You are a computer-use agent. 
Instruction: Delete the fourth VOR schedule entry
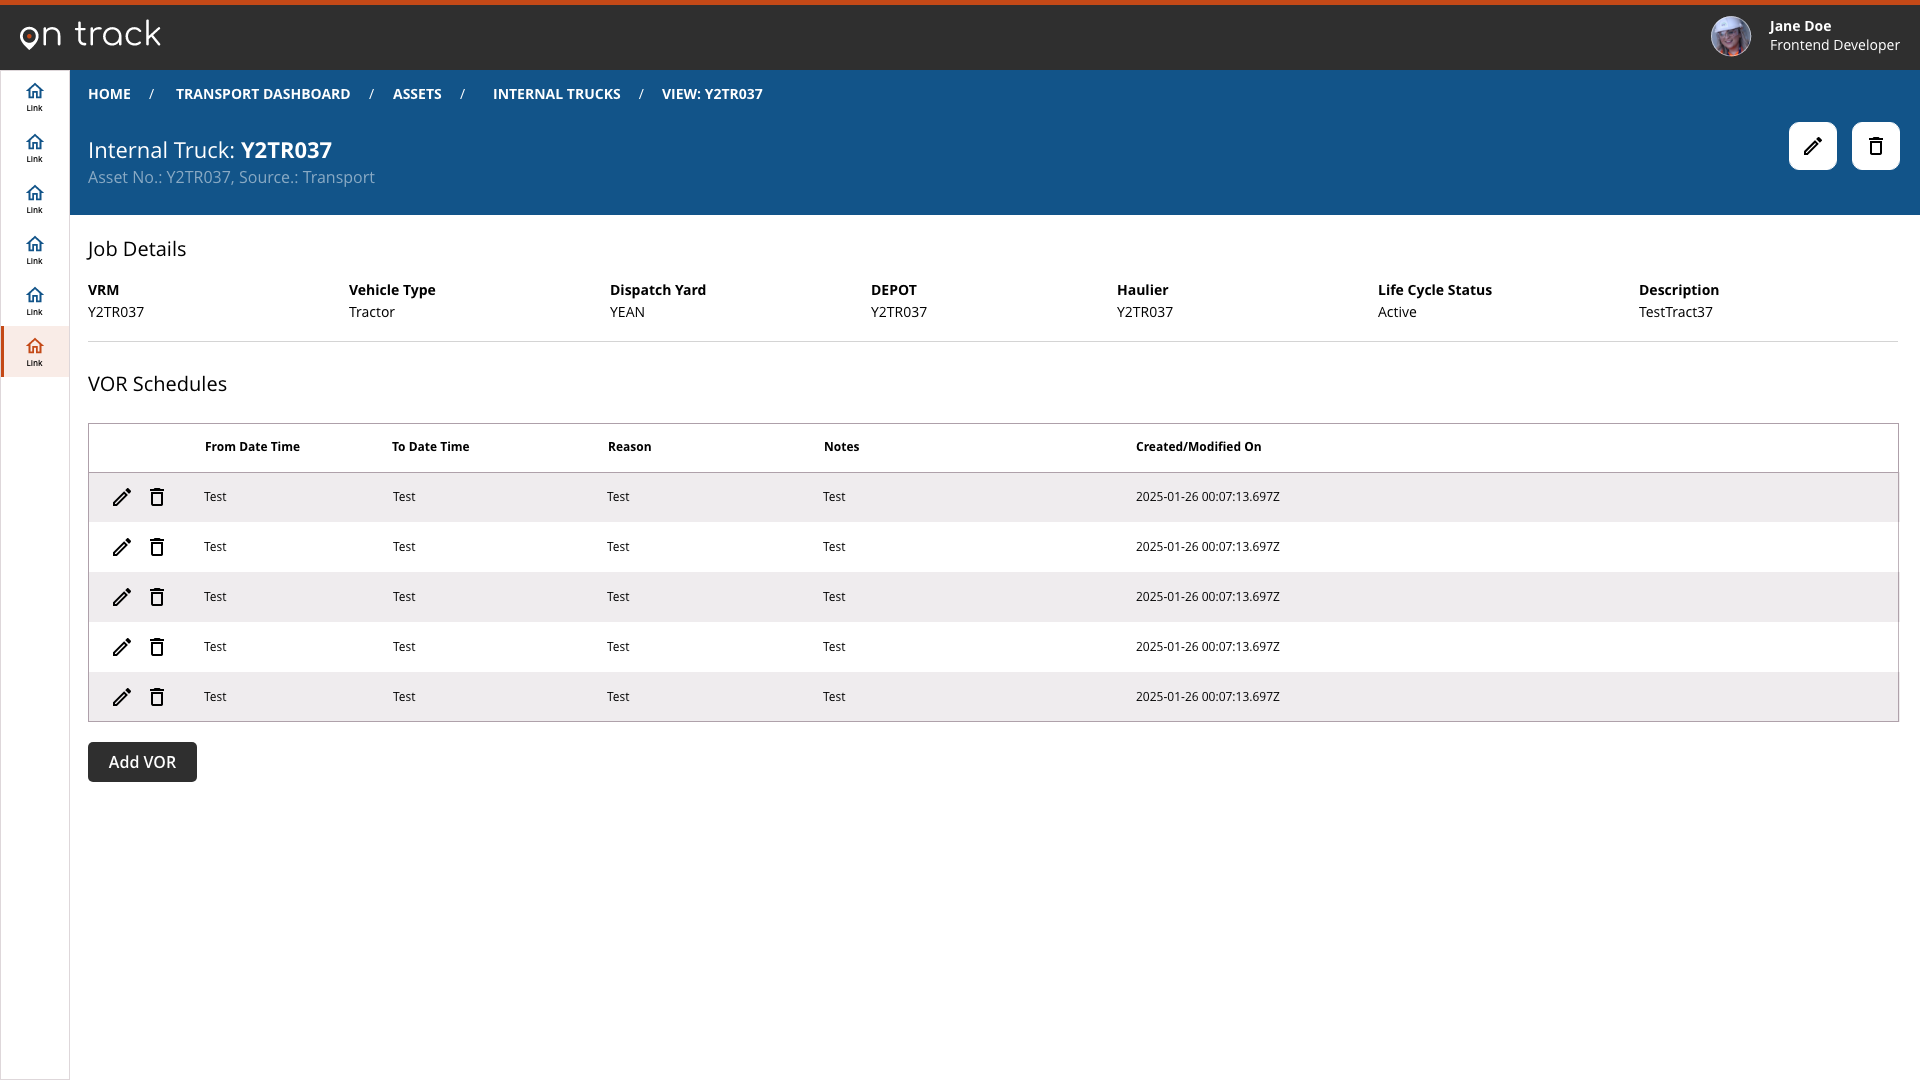pyautogui.click(x=157, y=647)
